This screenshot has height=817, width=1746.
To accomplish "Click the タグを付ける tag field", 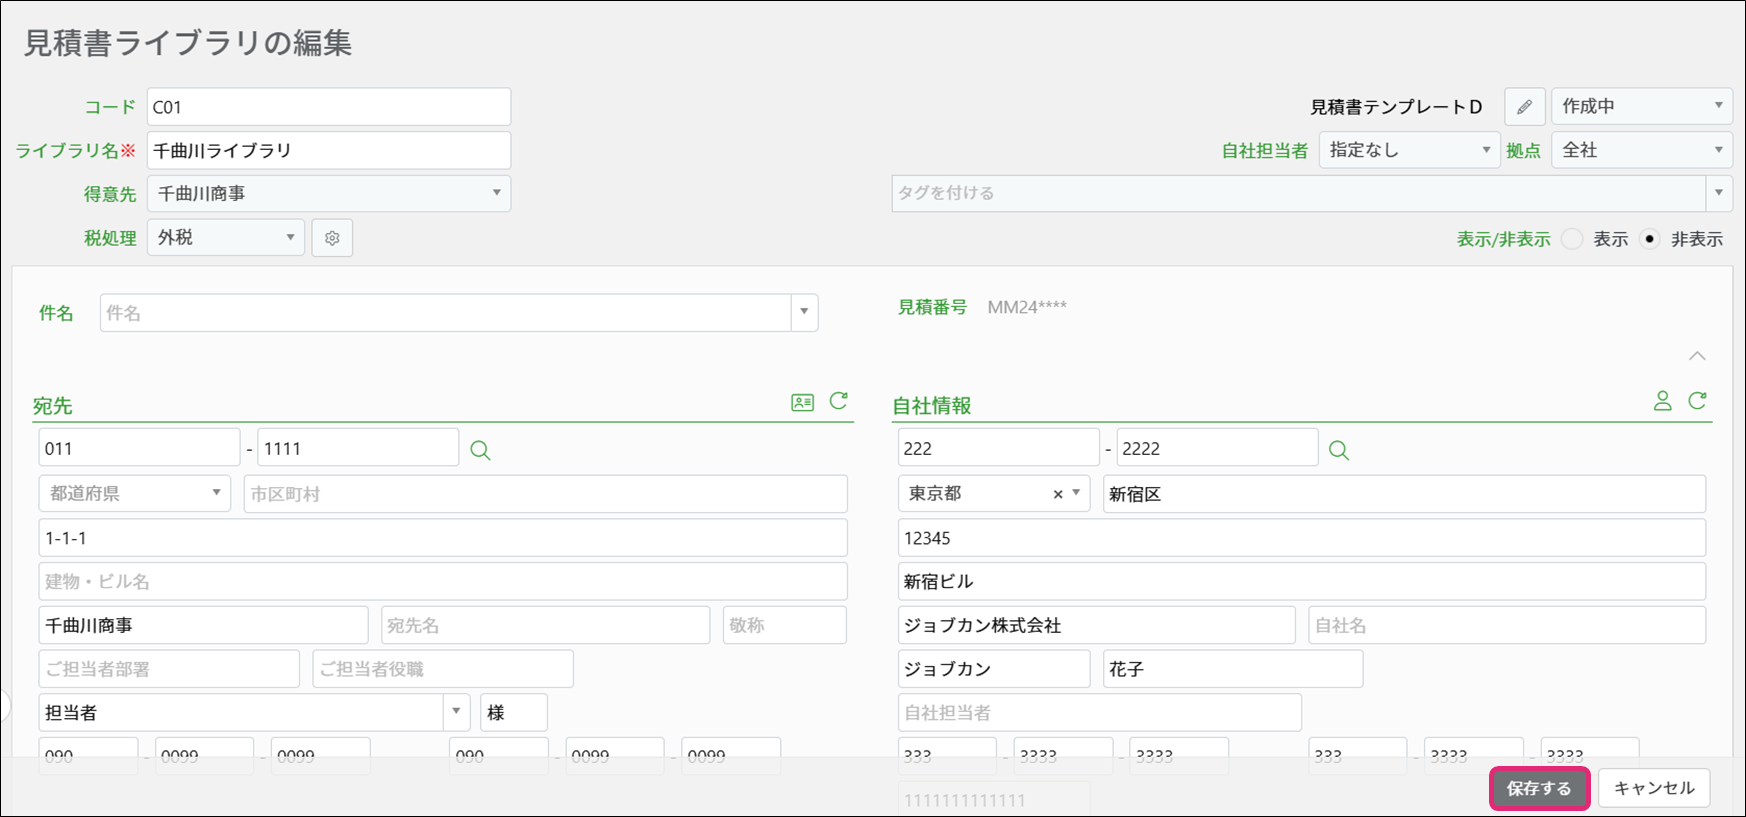I will pos(1298,193).
